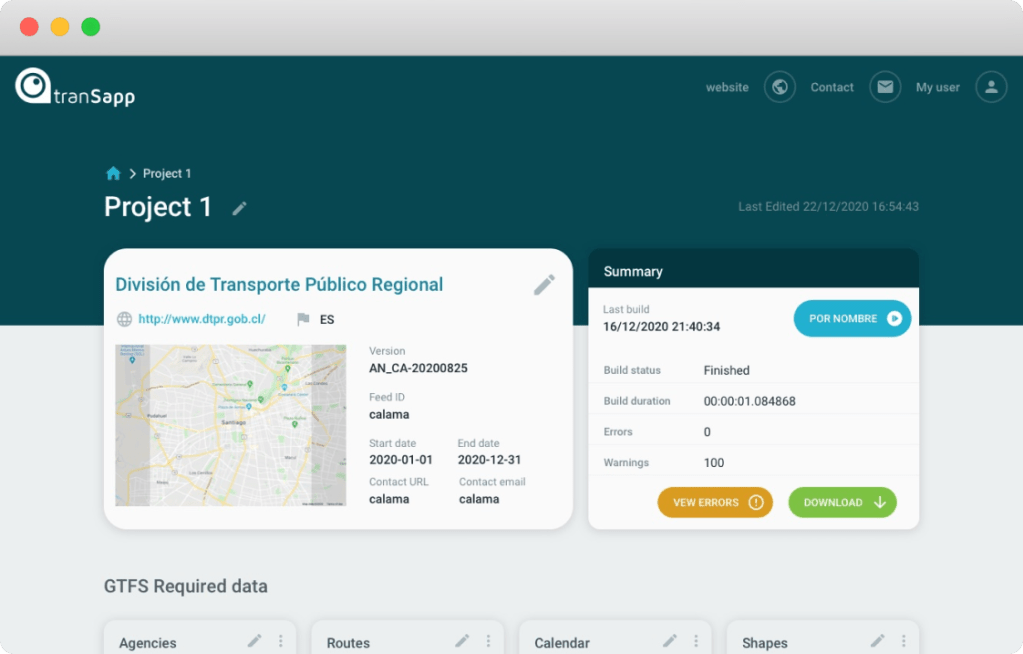Click the My user profile icon
The height and width of the screenshot is (654, 1023).
point(990,87)
